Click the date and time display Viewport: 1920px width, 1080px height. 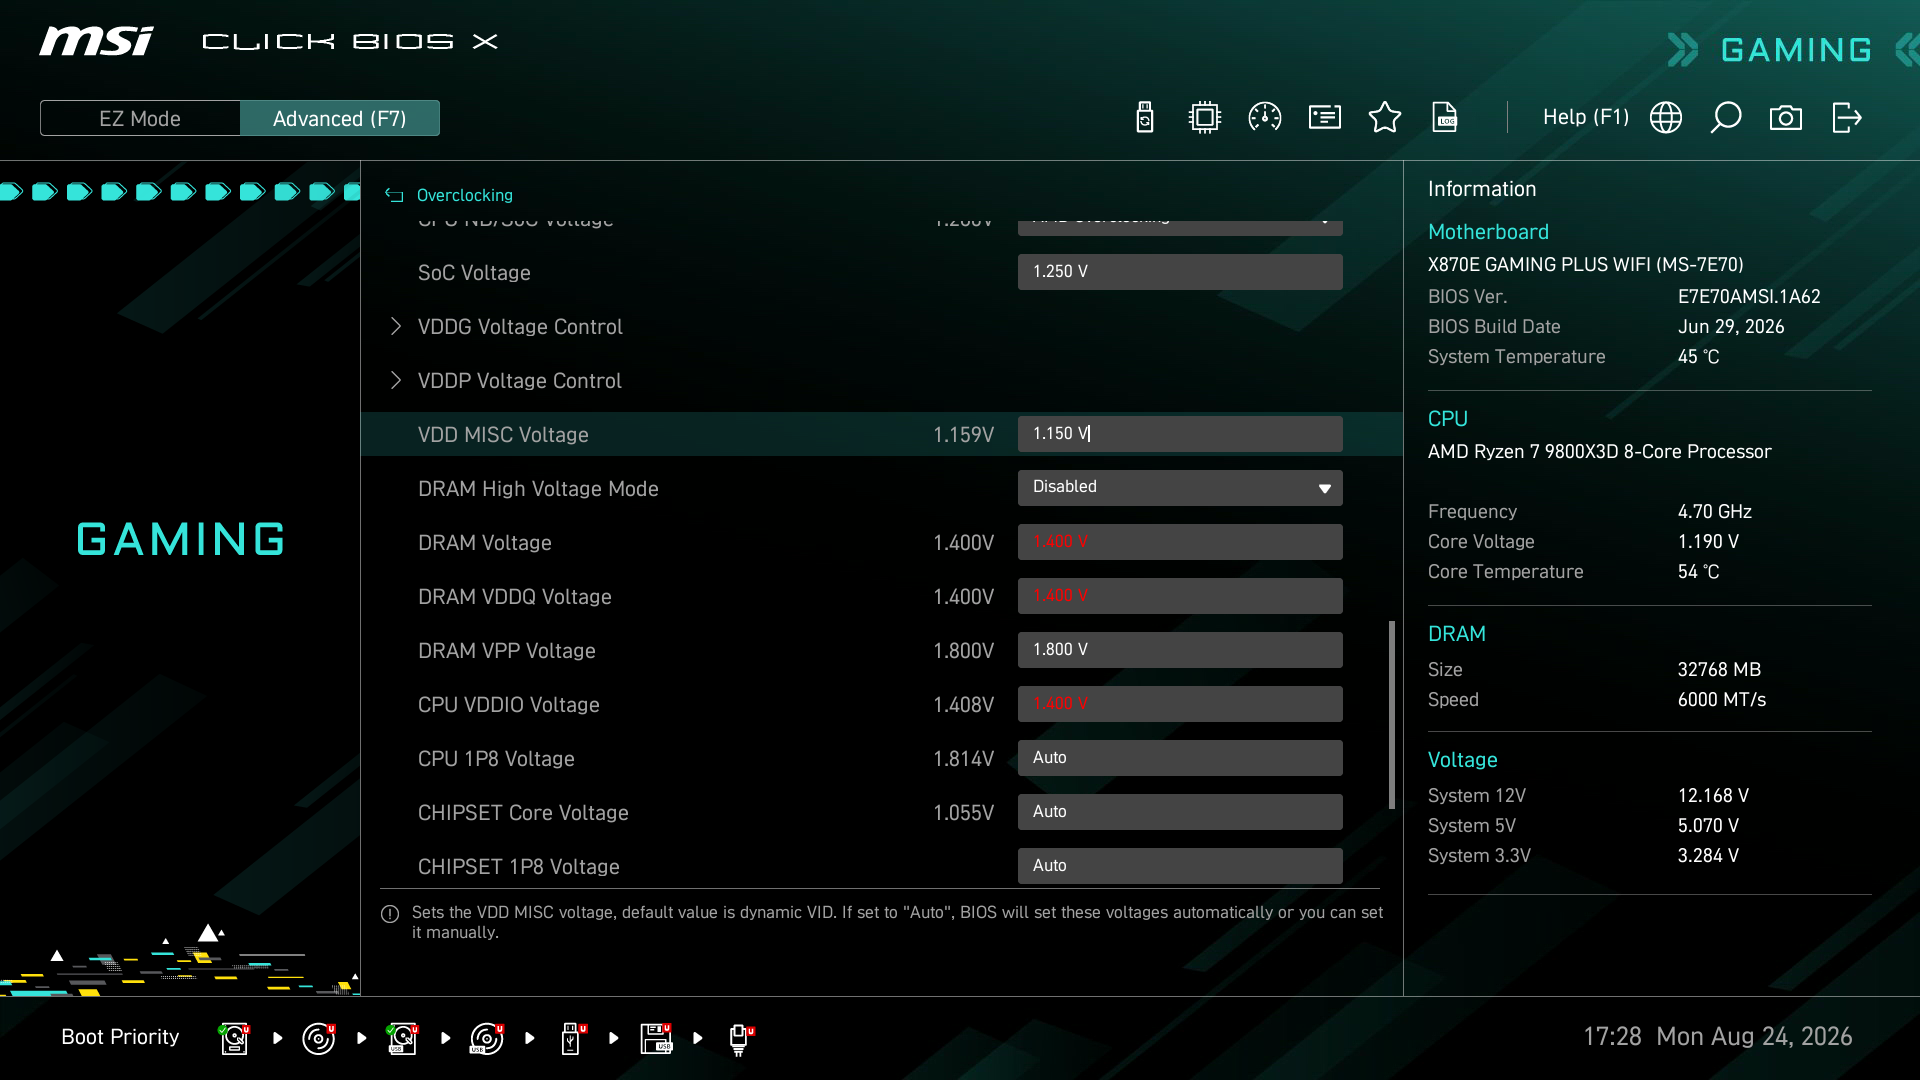click(x=1718, y=1037)
